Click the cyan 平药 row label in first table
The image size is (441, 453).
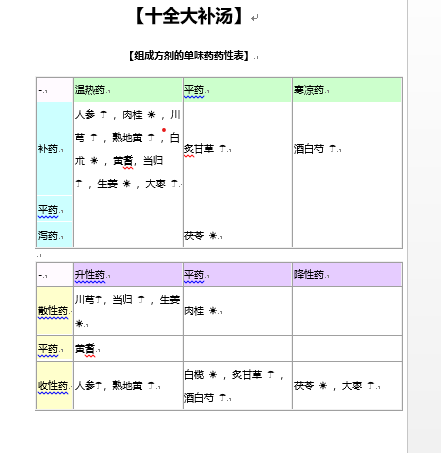pyautogui.click(x=48, y=210)
